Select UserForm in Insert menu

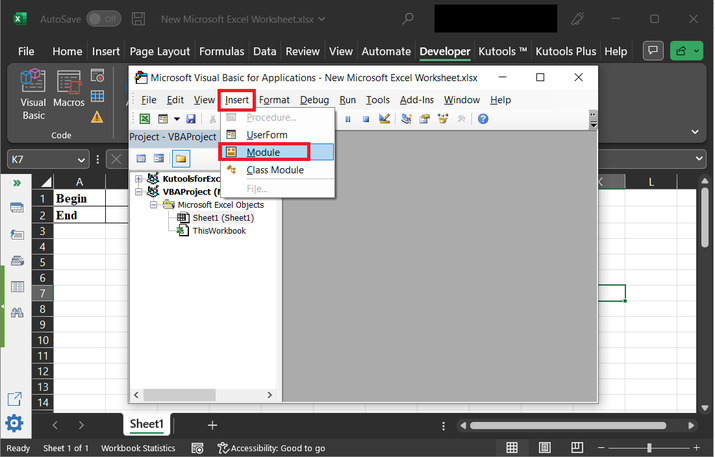tap(277, 135)
